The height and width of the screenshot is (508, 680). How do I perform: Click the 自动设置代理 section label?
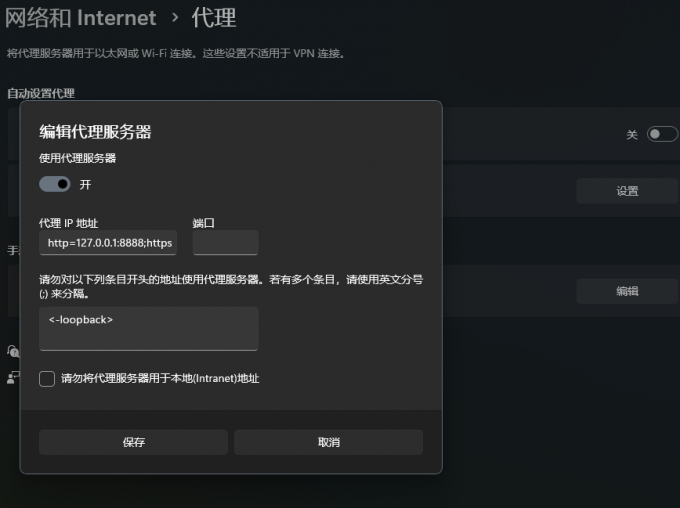pos(41,93)
